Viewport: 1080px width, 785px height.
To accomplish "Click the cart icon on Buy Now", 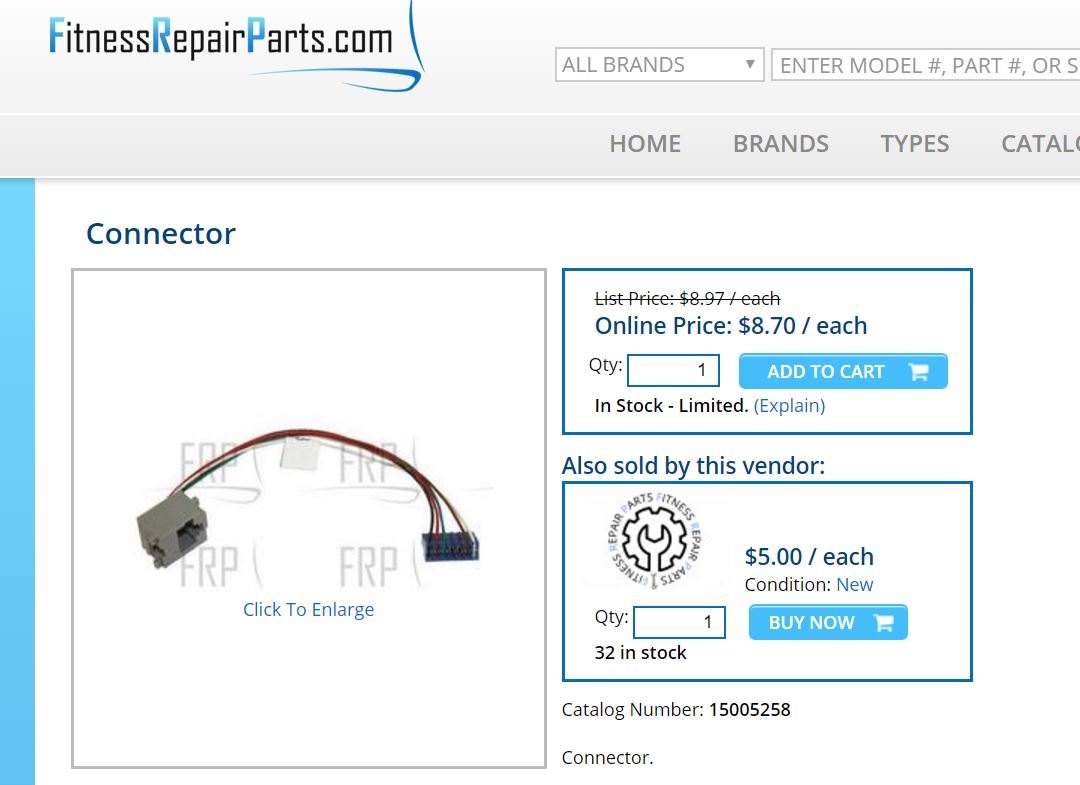I will [884, 622].
